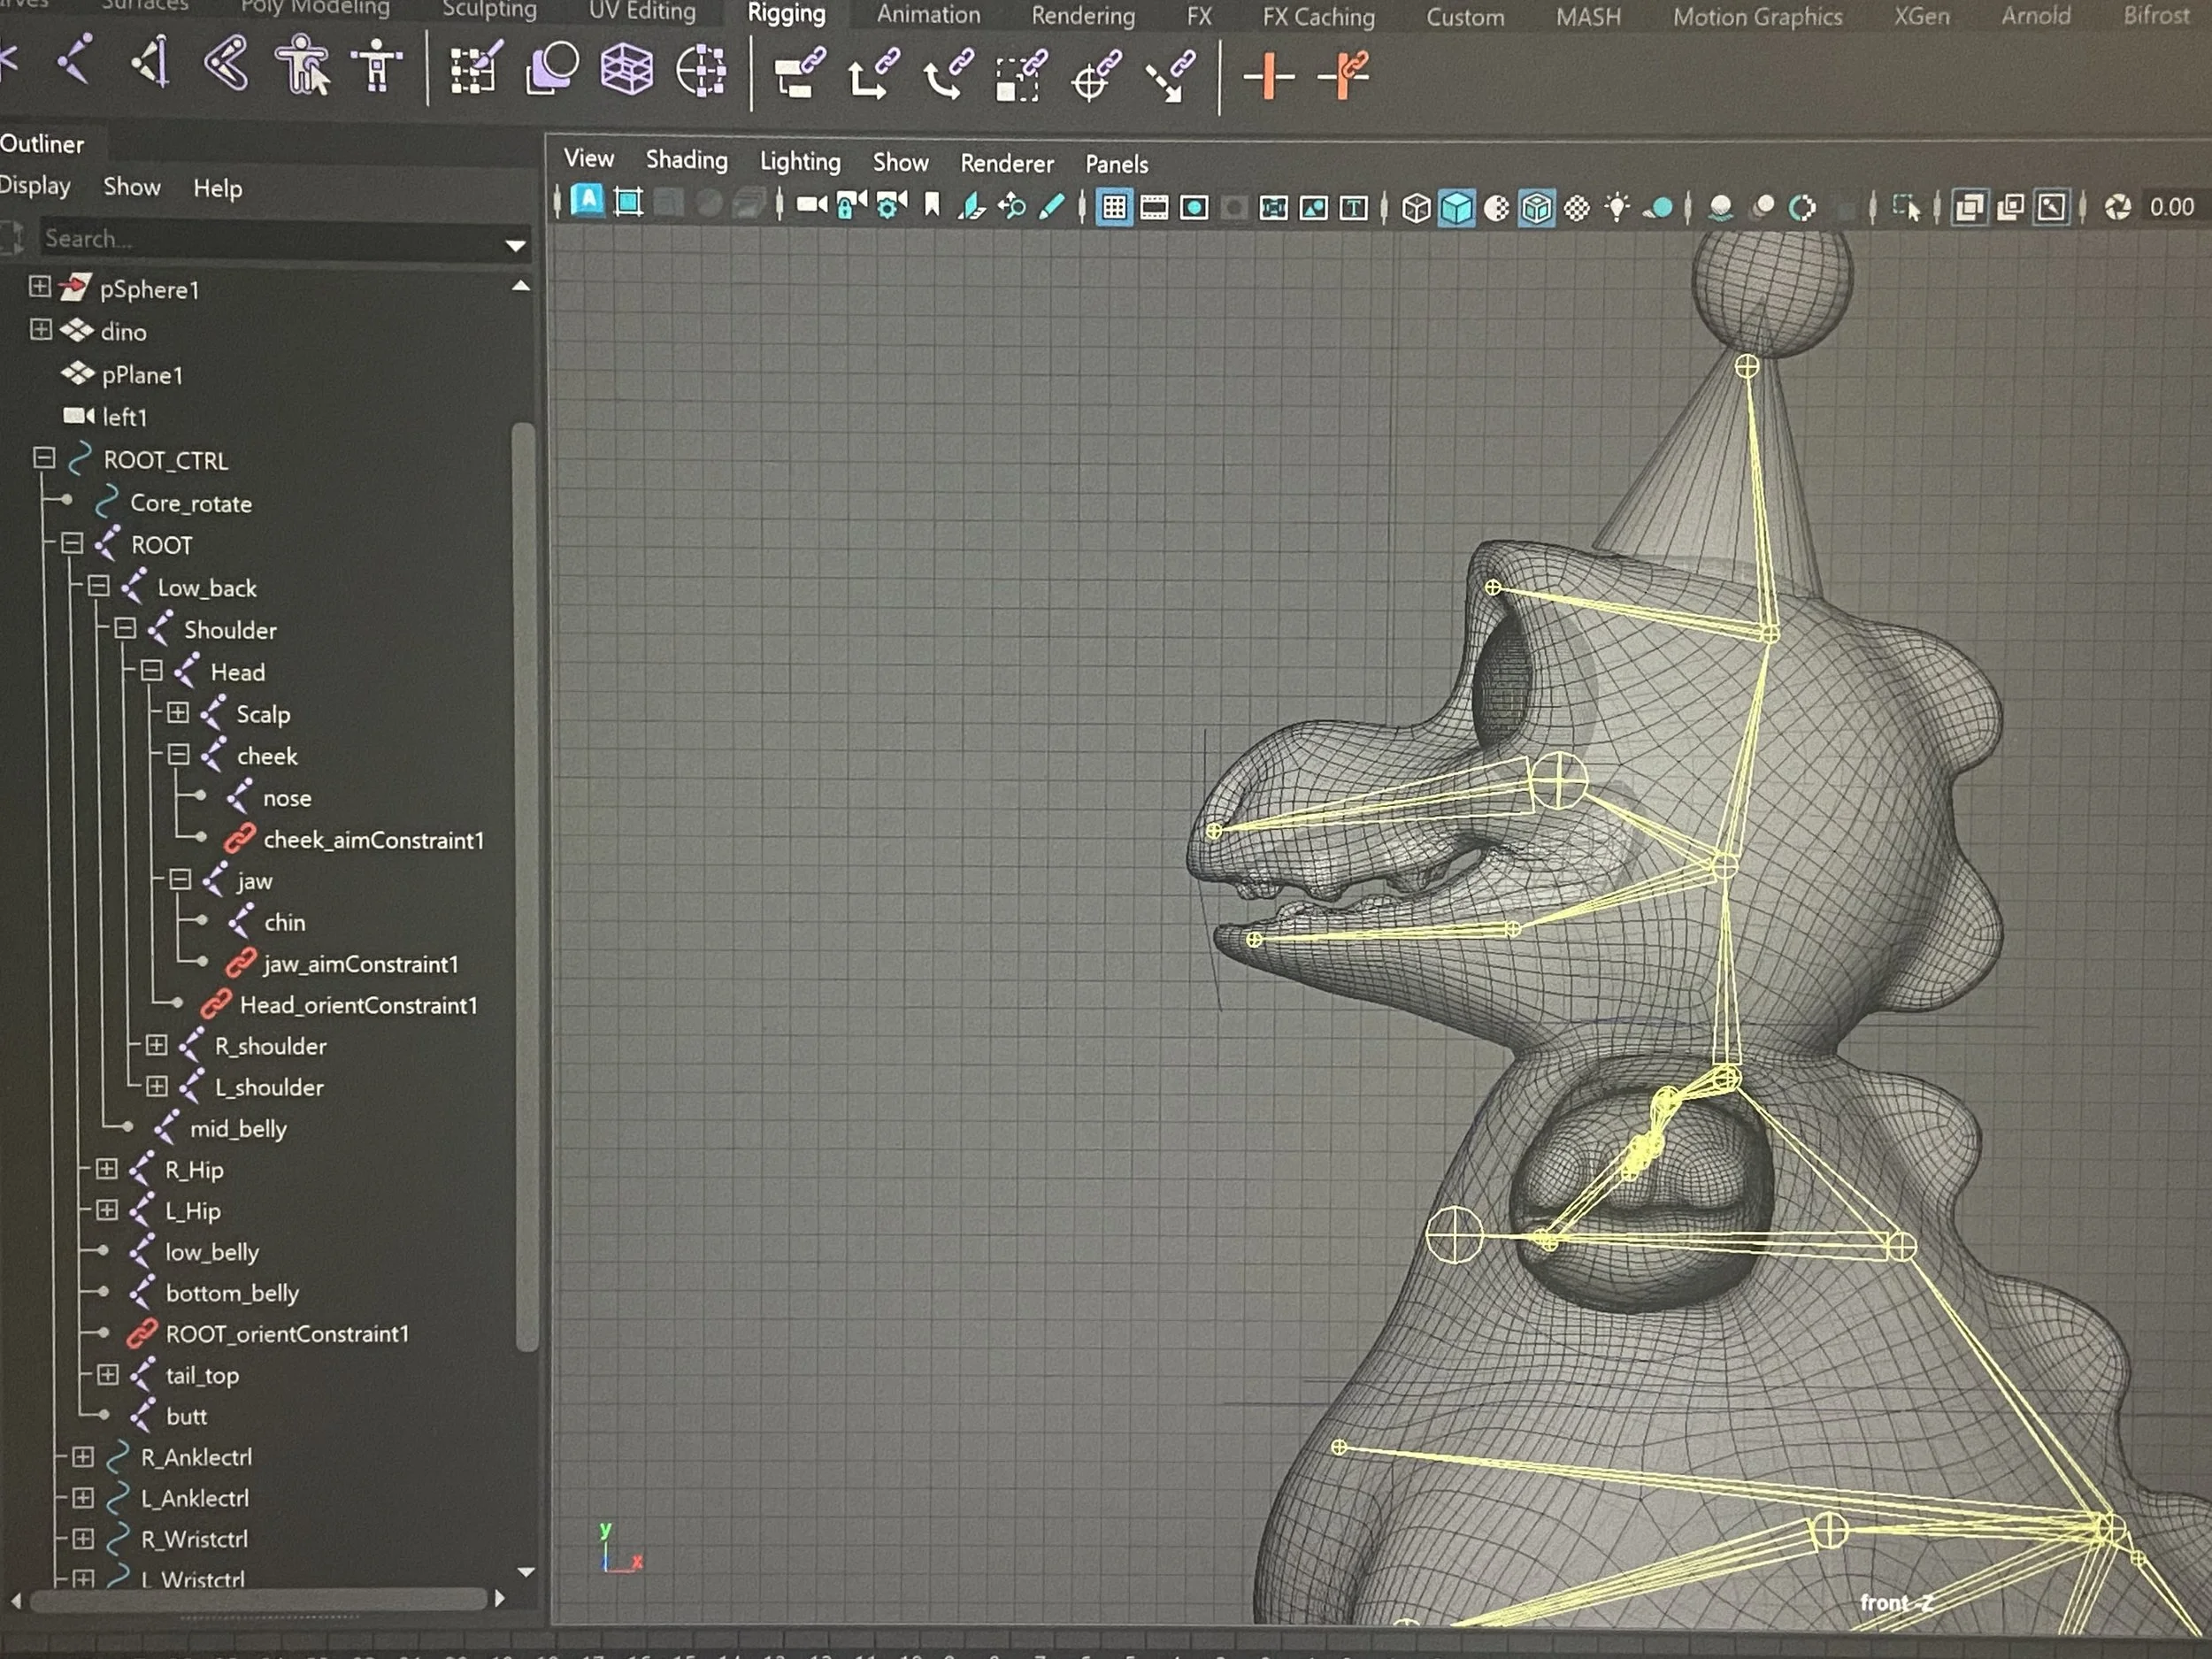
Task: Open Camera Attributes icon in panel toolbar
Action: (x=891, y=205)
